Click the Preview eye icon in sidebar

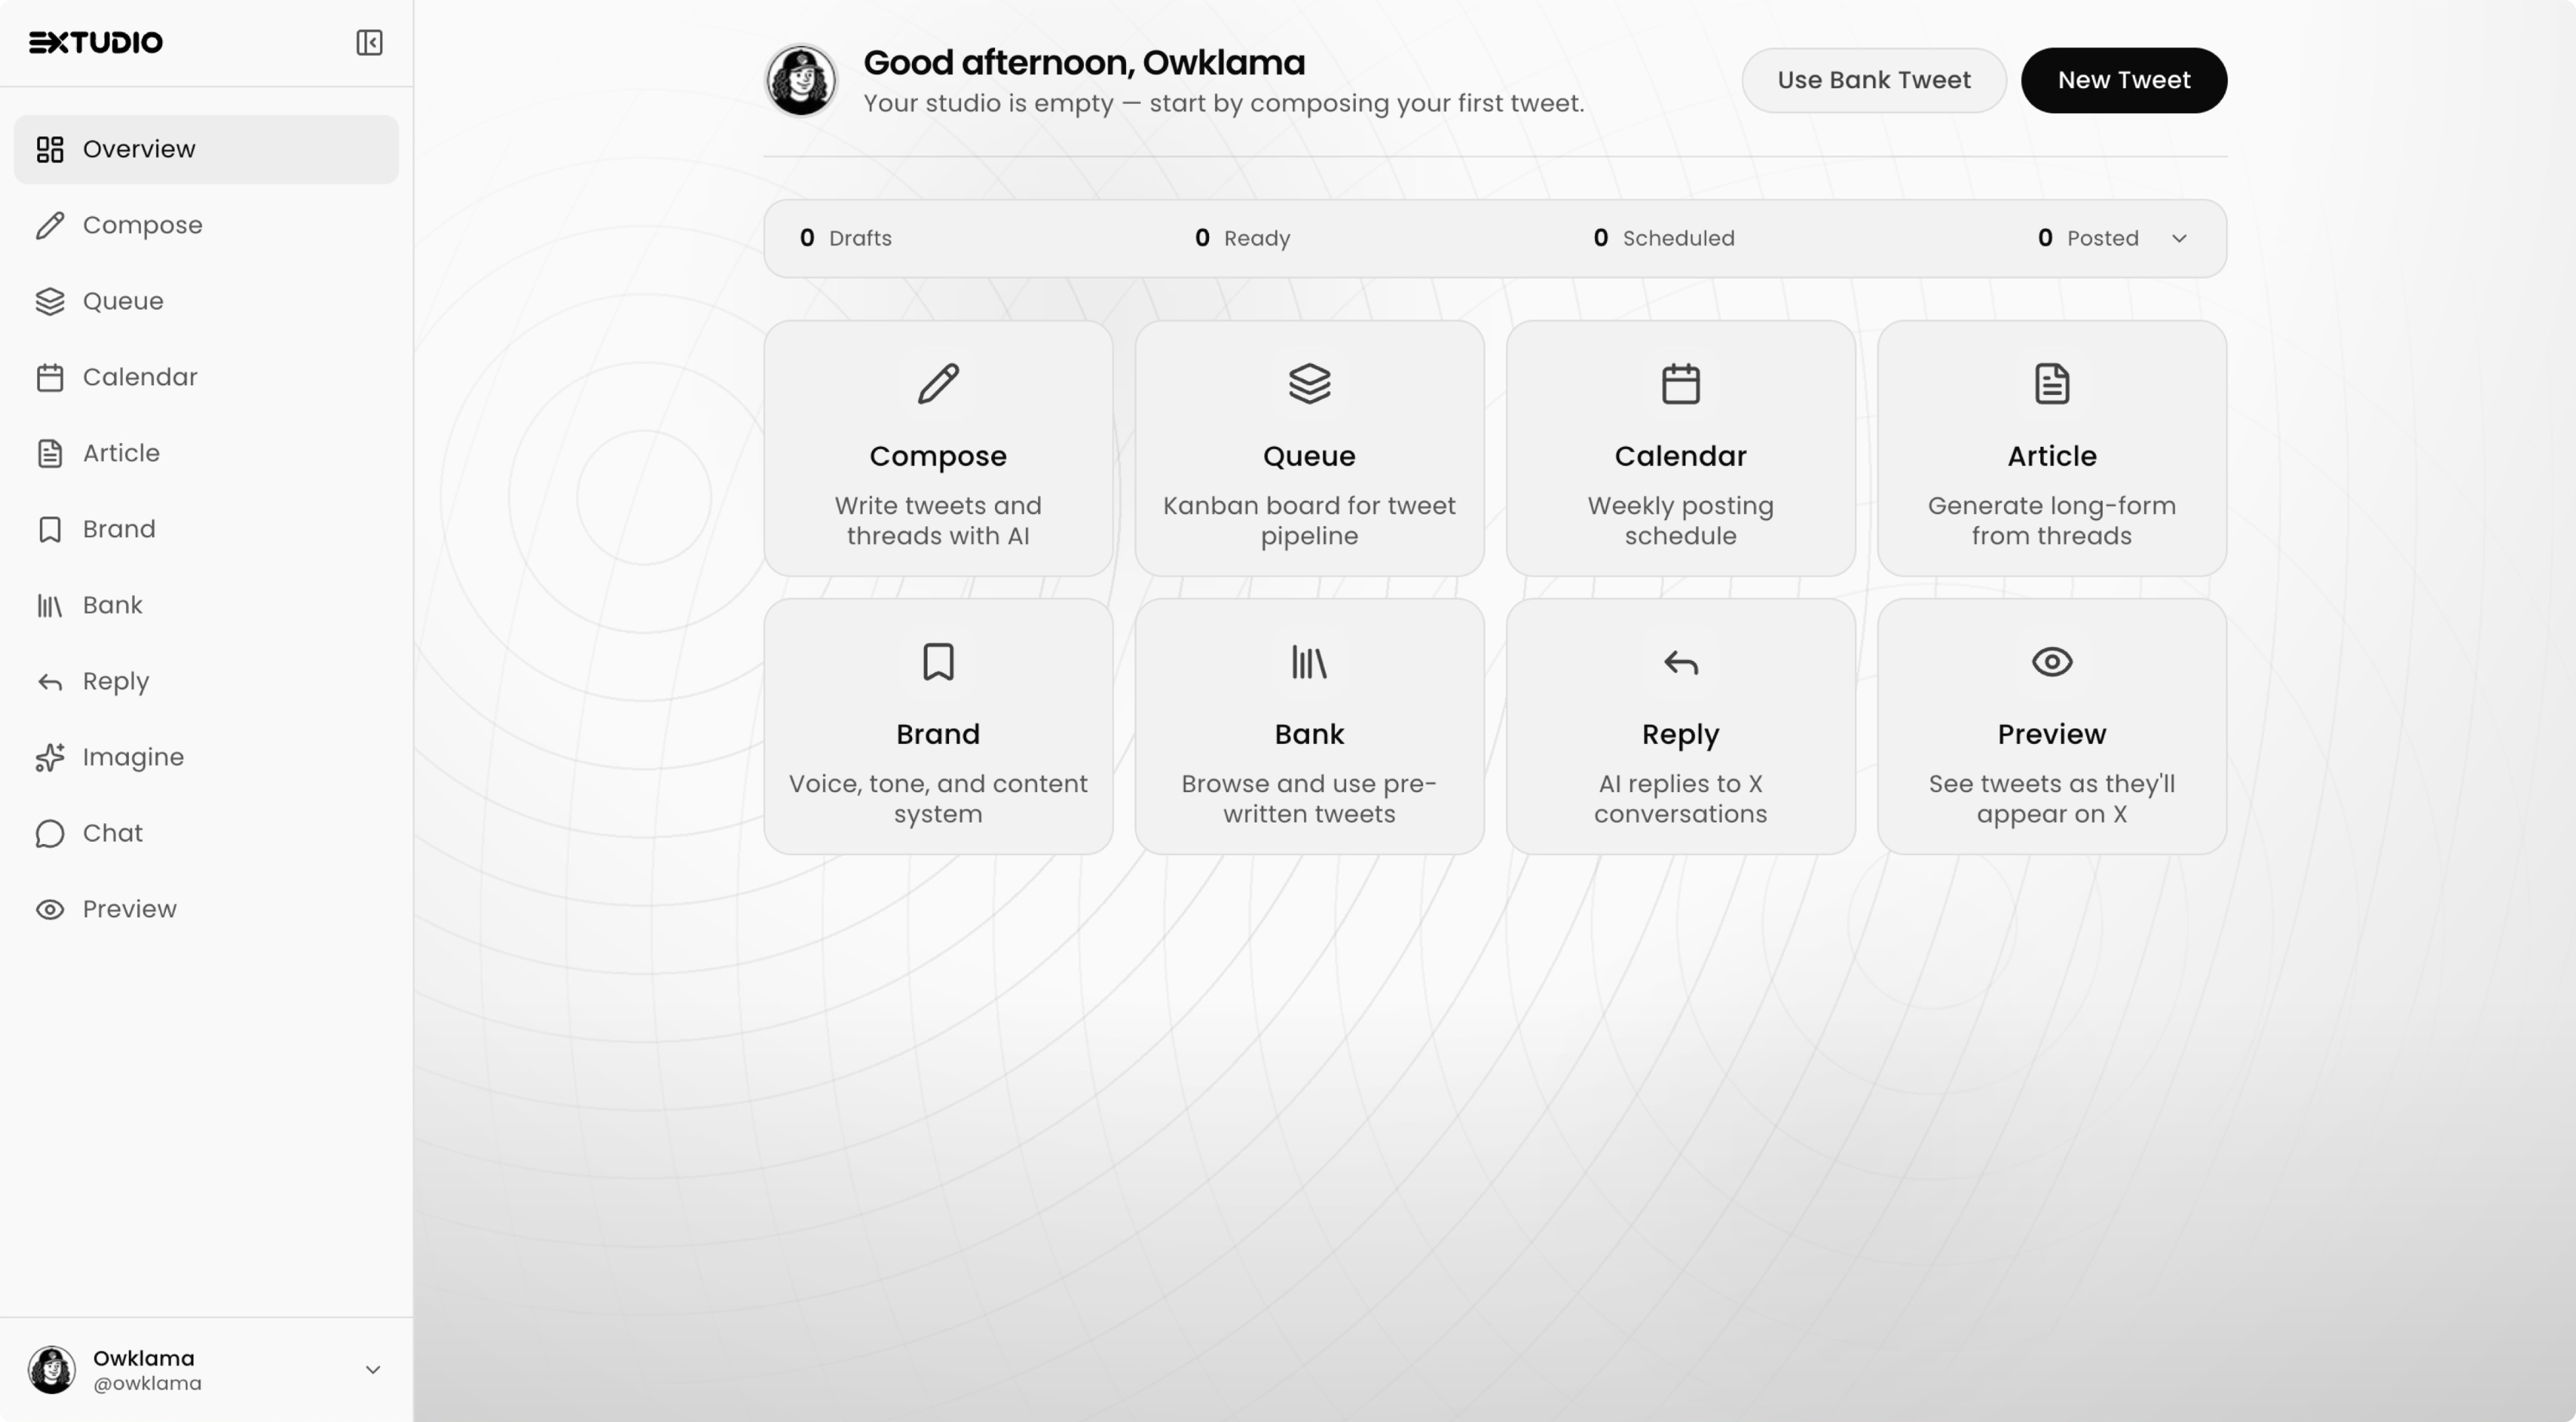click(51, 909)
